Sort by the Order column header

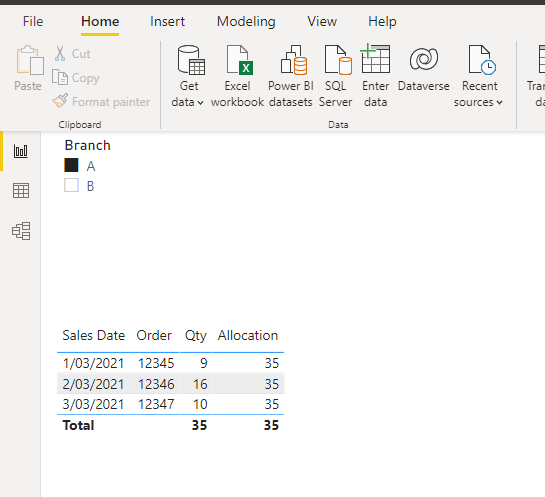pyautogui.click(x=154, y=335)
